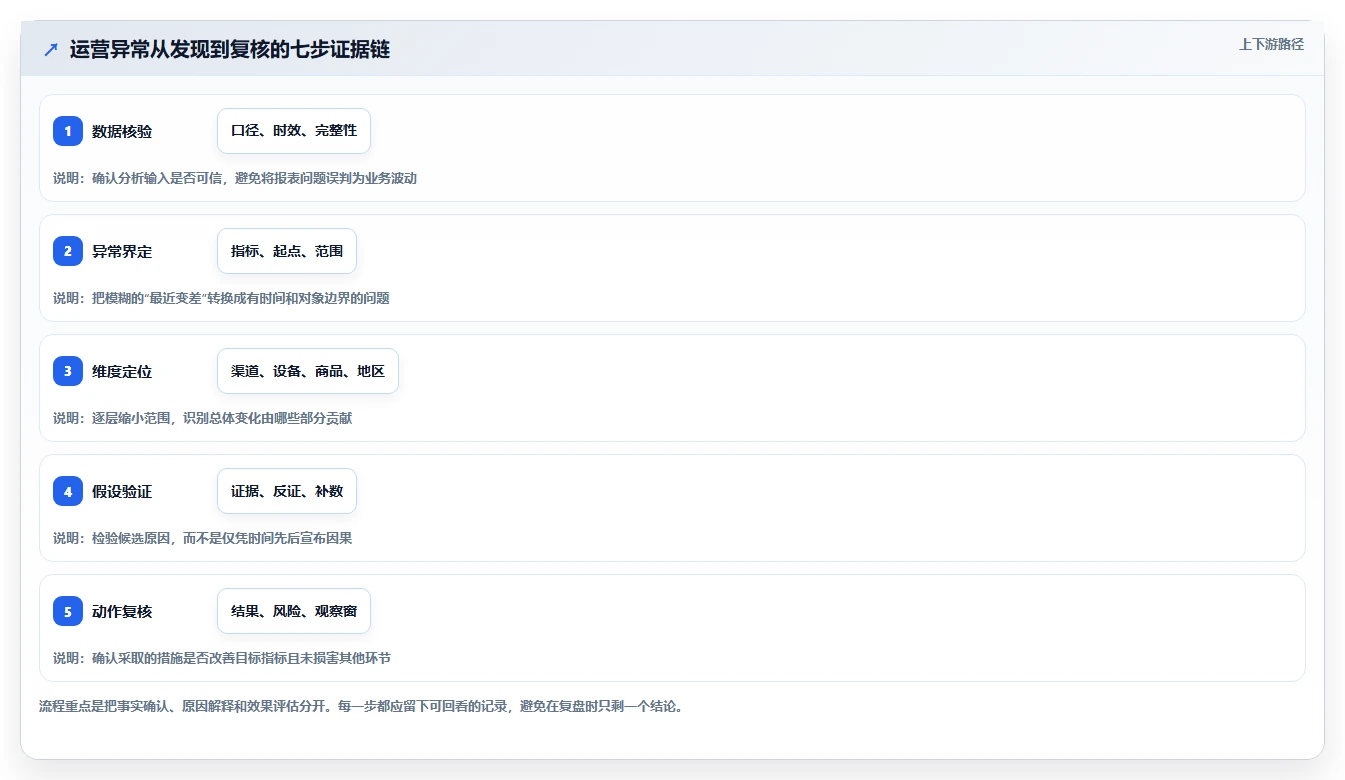Click the arrow icon beside the title

coord(51,50)
